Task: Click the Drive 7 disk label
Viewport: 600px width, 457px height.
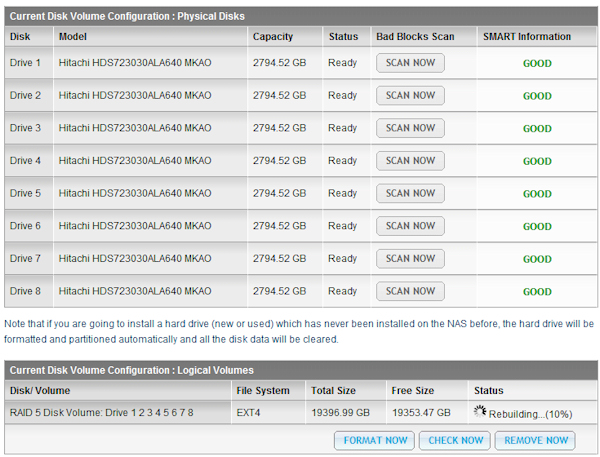Action: (x=25, y=259)
